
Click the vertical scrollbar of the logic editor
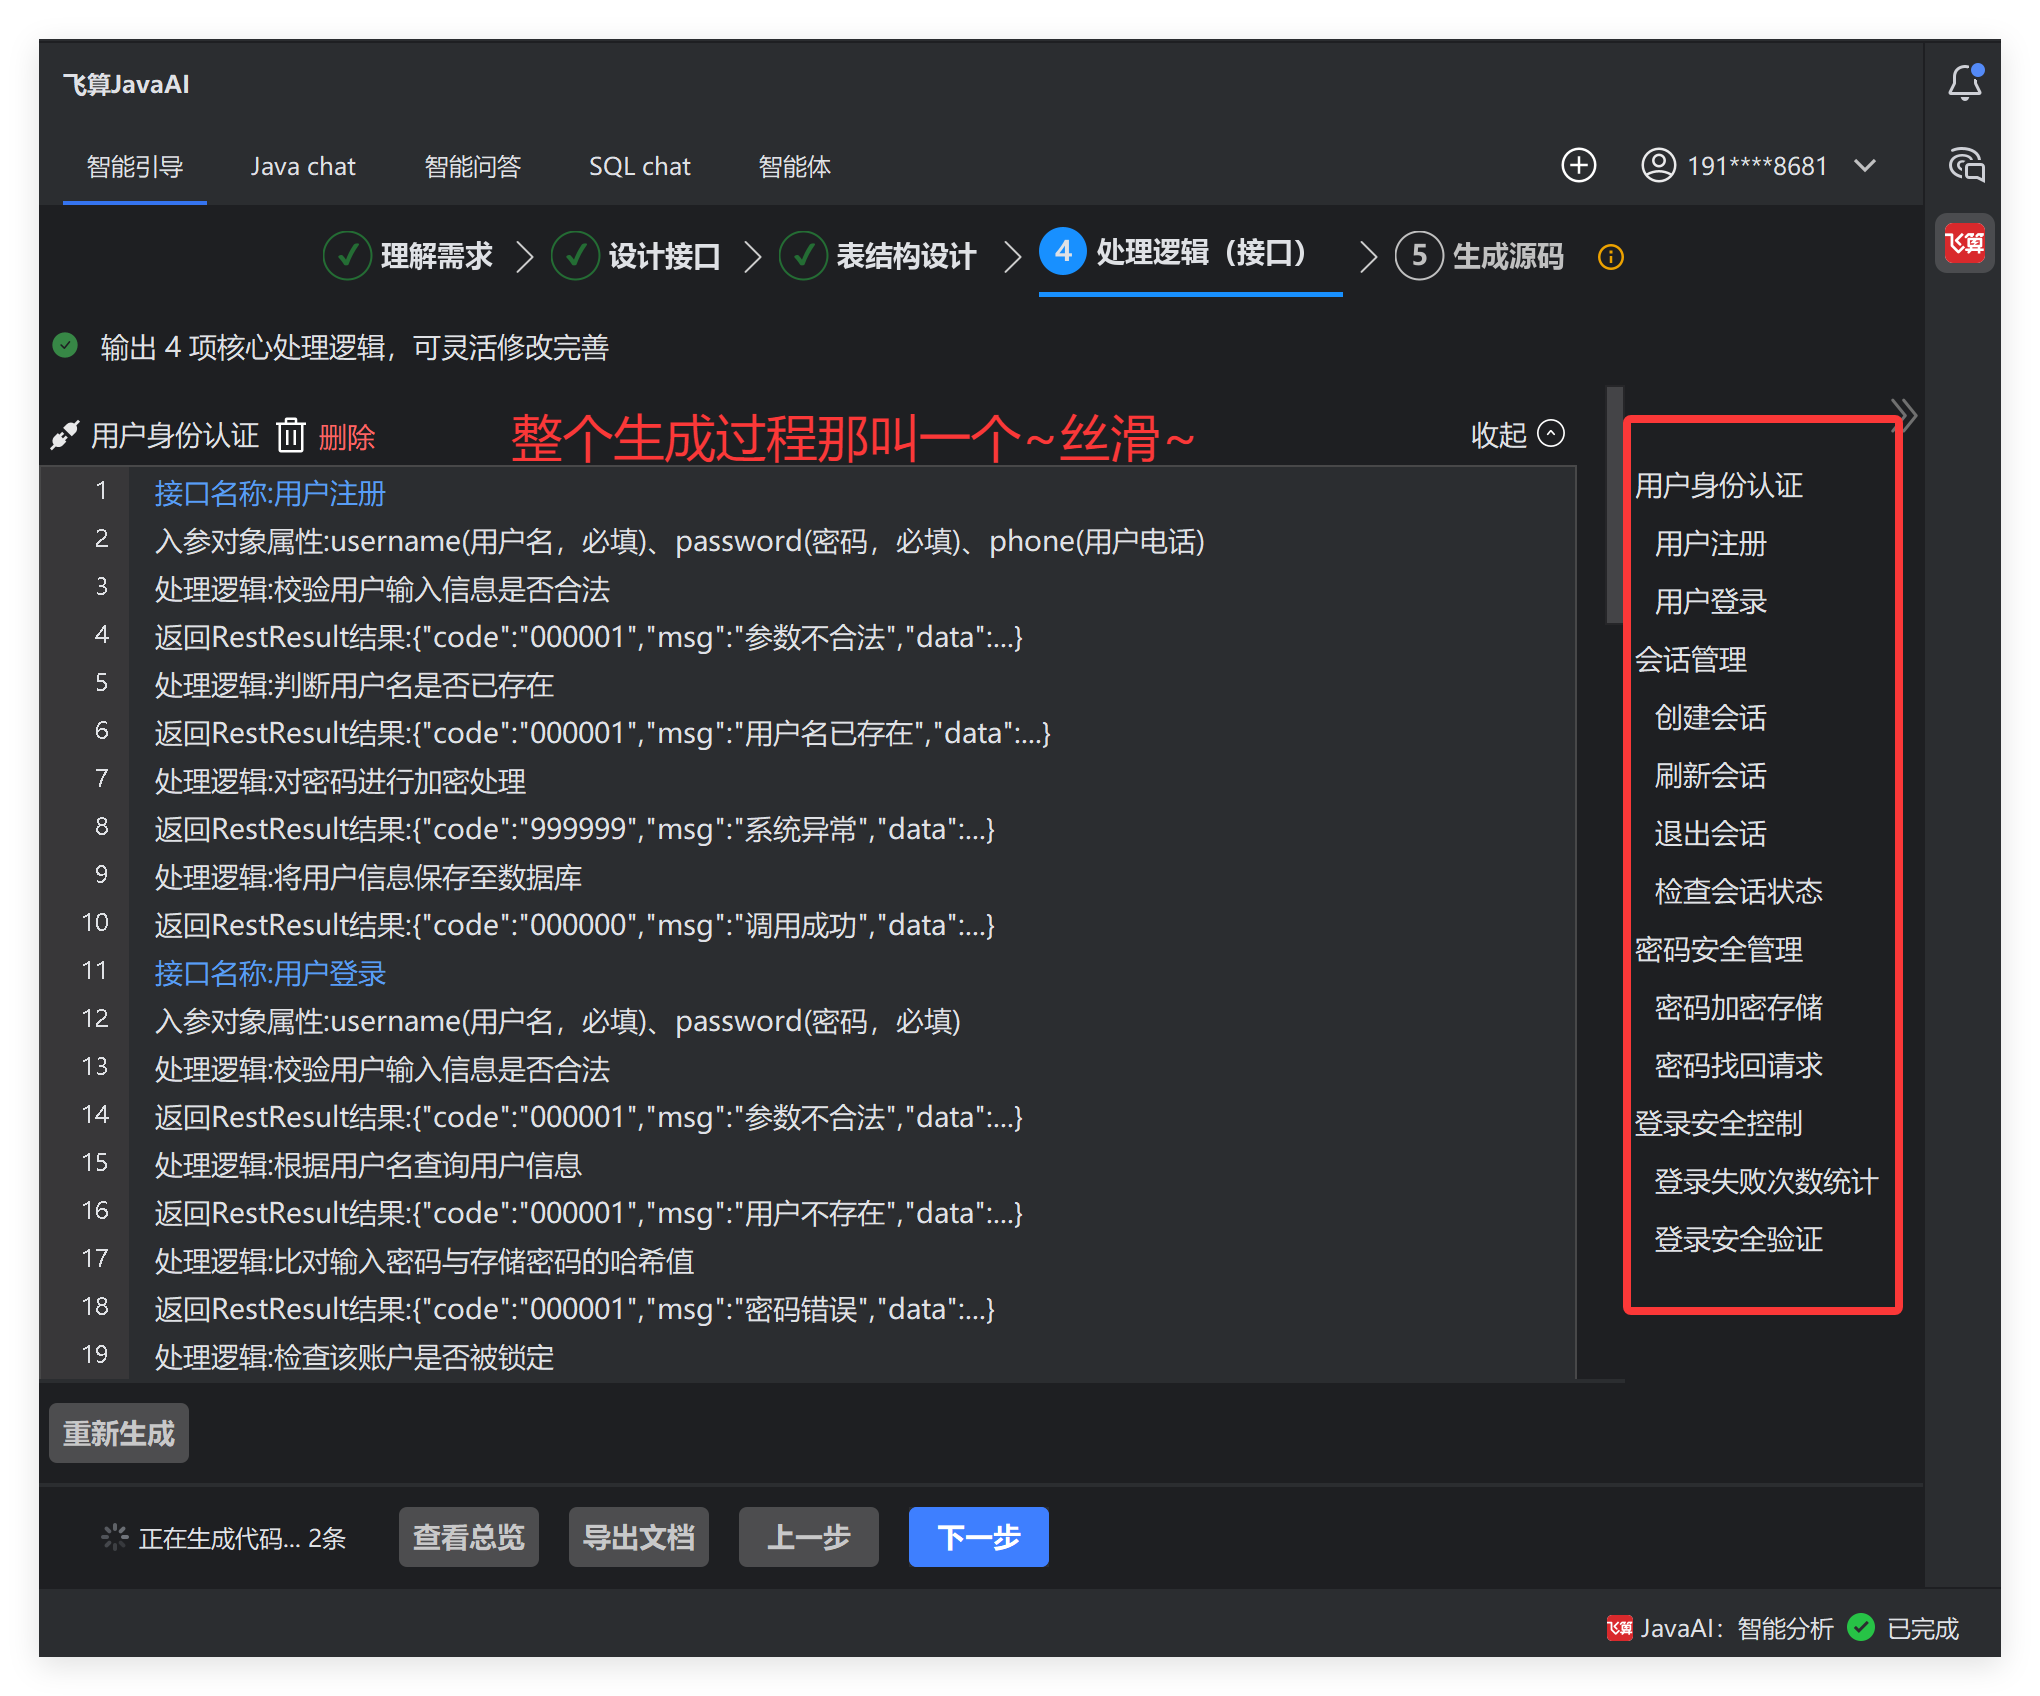pyautogui.click(x=1613, y=505)
